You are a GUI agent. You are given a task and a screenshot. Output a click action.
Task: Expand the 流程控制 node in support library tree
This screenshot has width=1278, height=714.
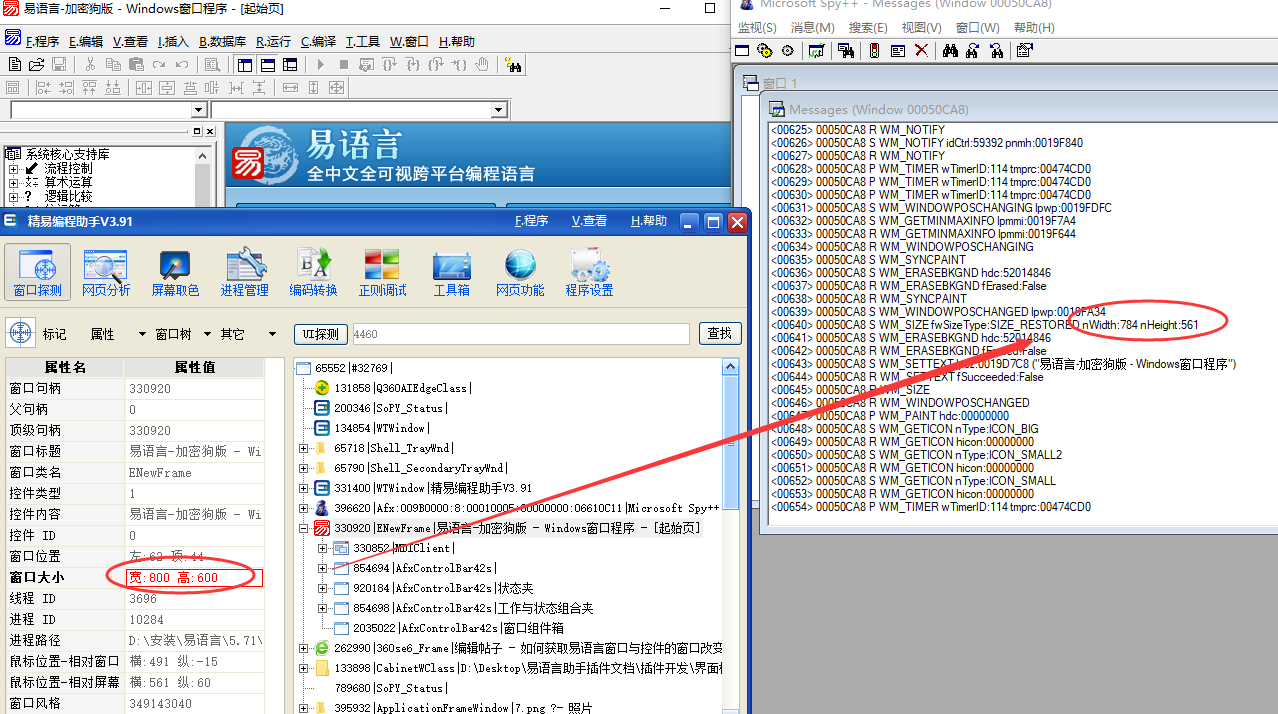tap(14, 169)
